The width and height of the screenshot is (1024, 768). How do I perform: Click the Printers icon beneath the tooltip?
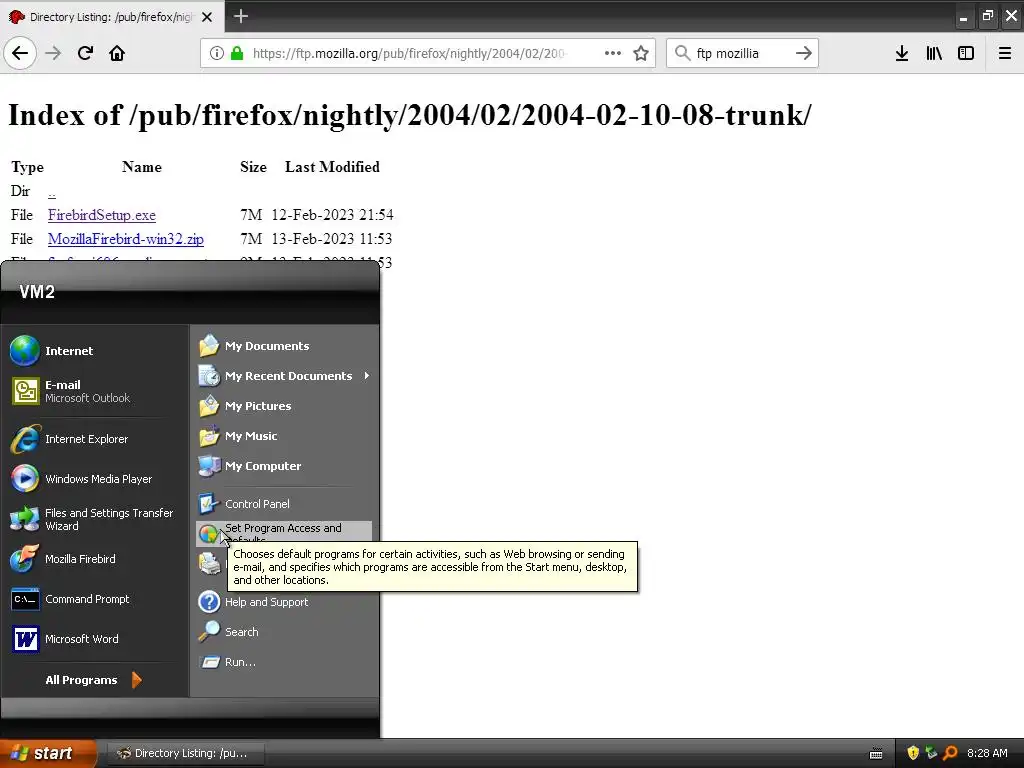tap(210, 563)
